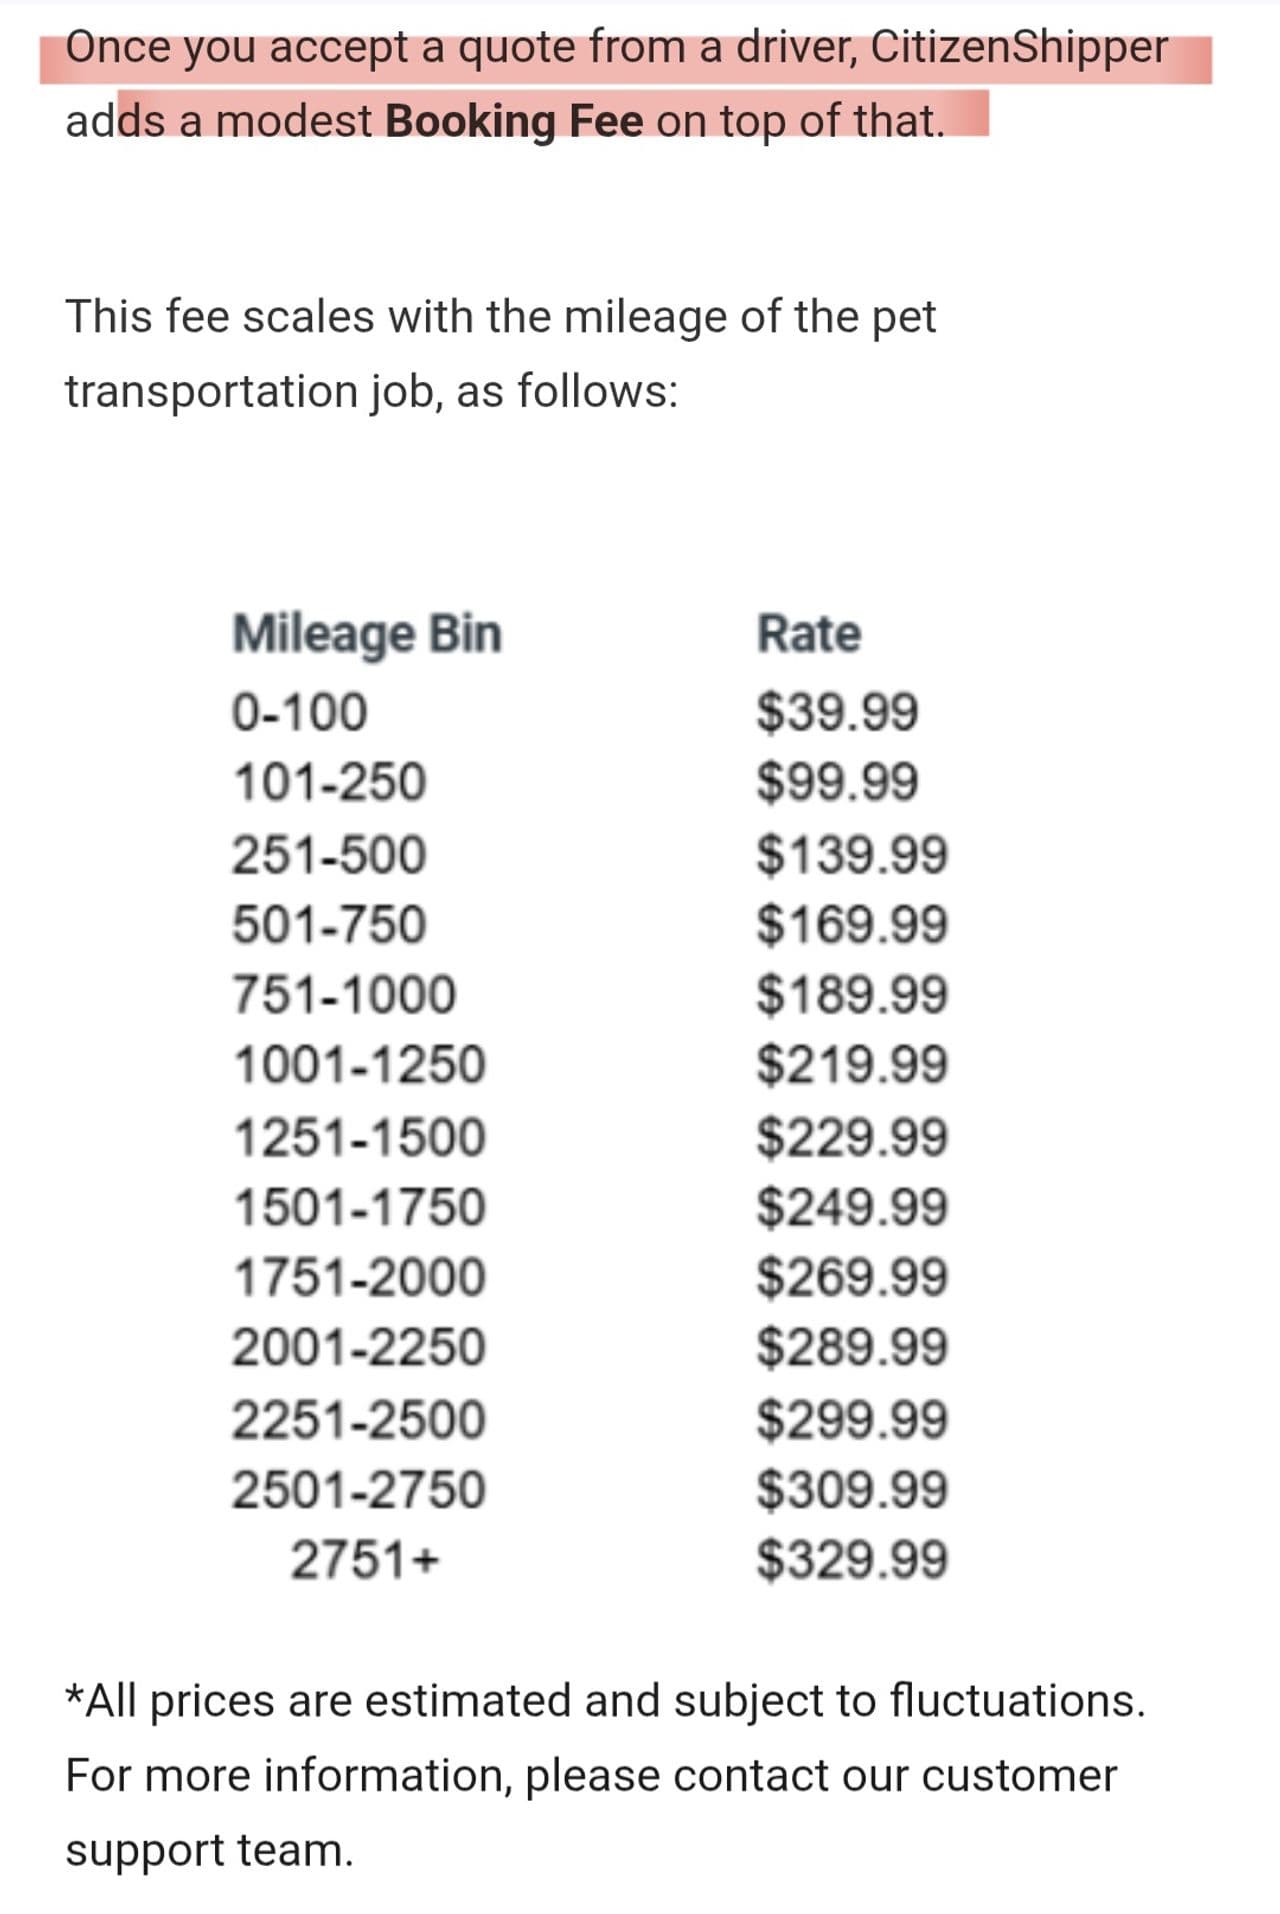Click the highlighted "CitizenShipper" word

pos(1018,47)
